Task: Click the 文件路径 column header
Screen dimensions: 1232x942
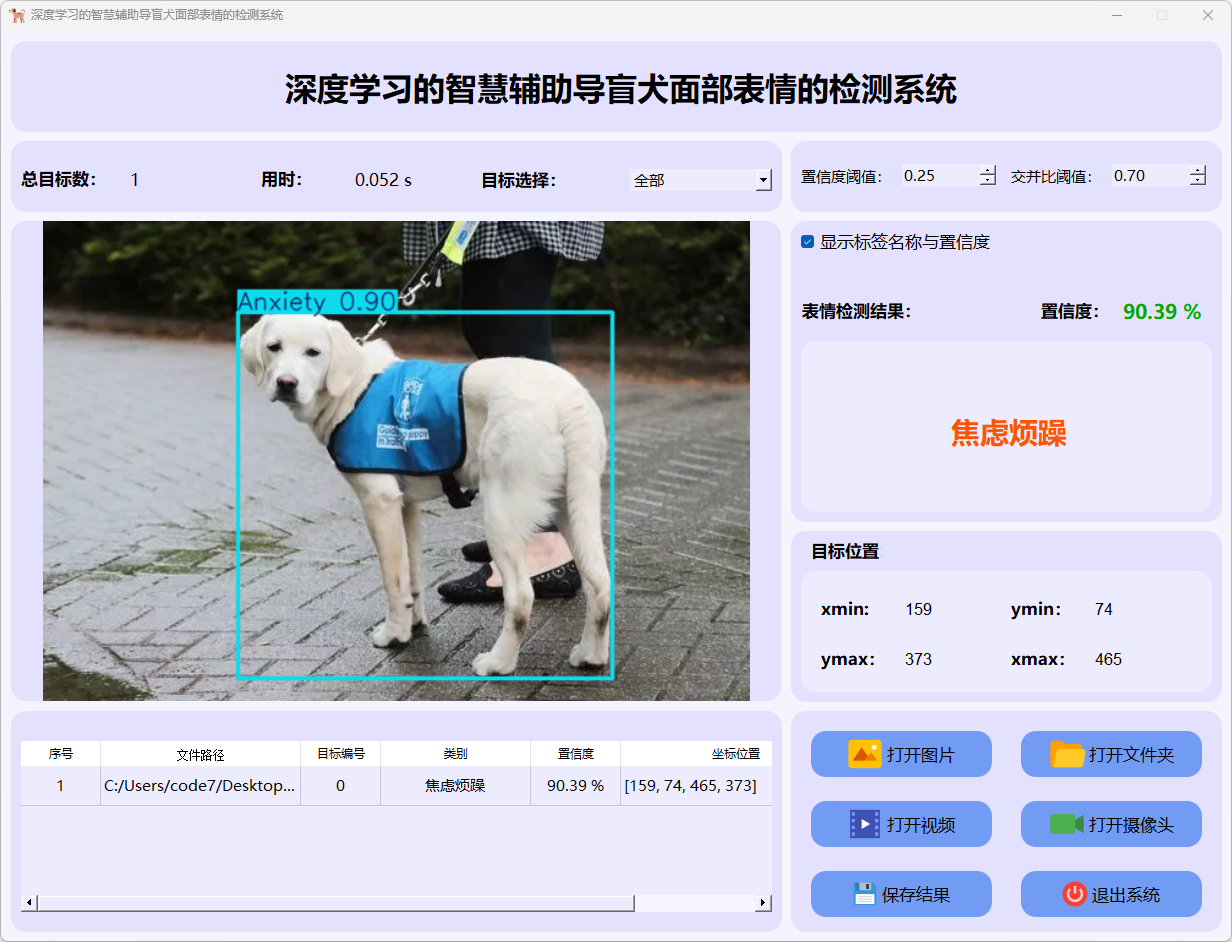Action: (200, 754)
